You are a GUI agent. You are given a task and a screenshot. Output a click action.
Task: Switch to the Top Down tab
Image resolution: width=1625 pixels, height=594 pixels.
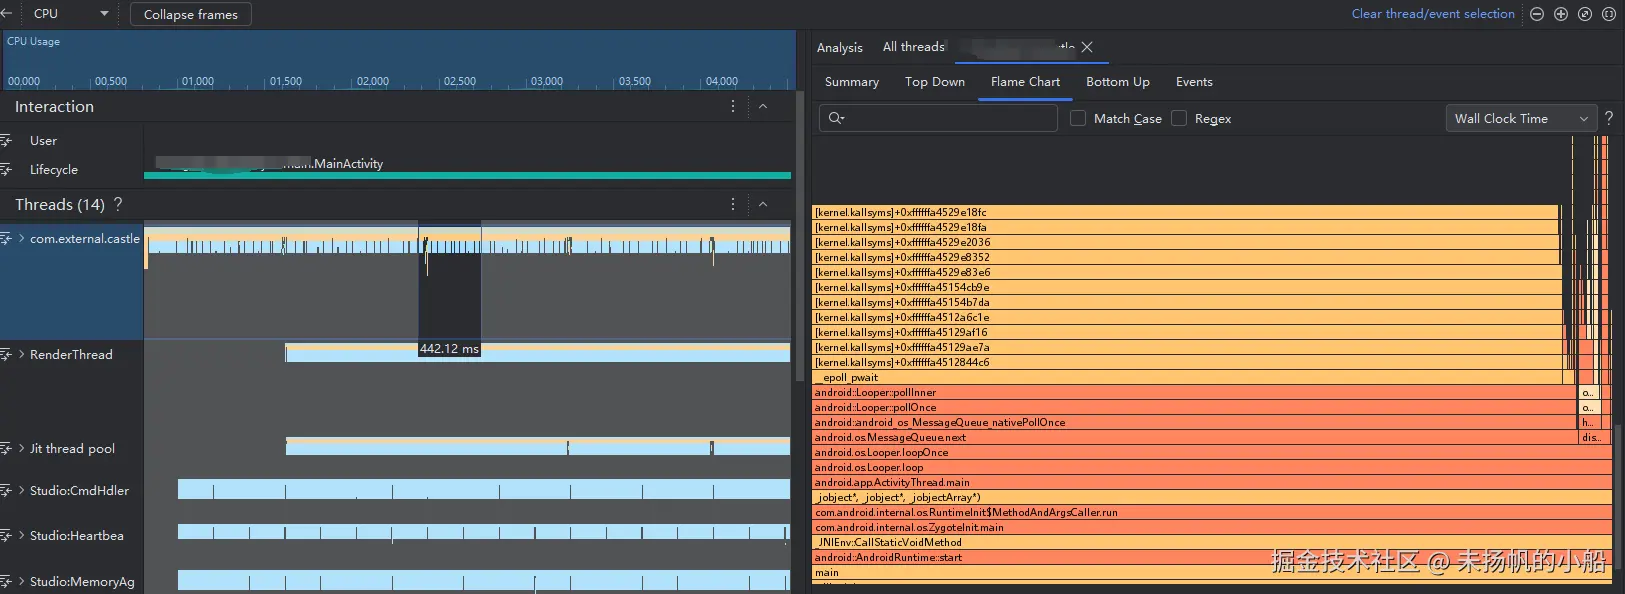pos(935,82)
